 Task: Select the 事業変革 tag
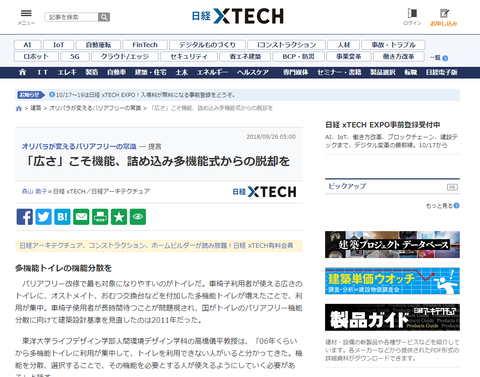click(349, 56)
